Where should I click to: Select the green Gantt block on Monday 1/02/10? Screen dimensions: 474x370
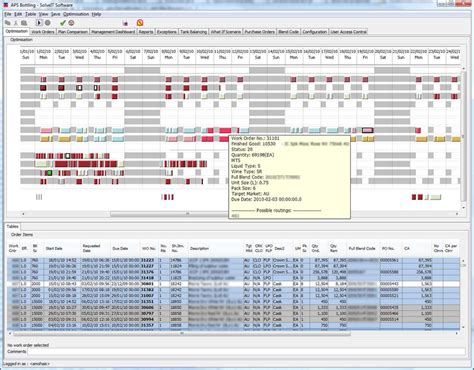click(x=49, y=173)
